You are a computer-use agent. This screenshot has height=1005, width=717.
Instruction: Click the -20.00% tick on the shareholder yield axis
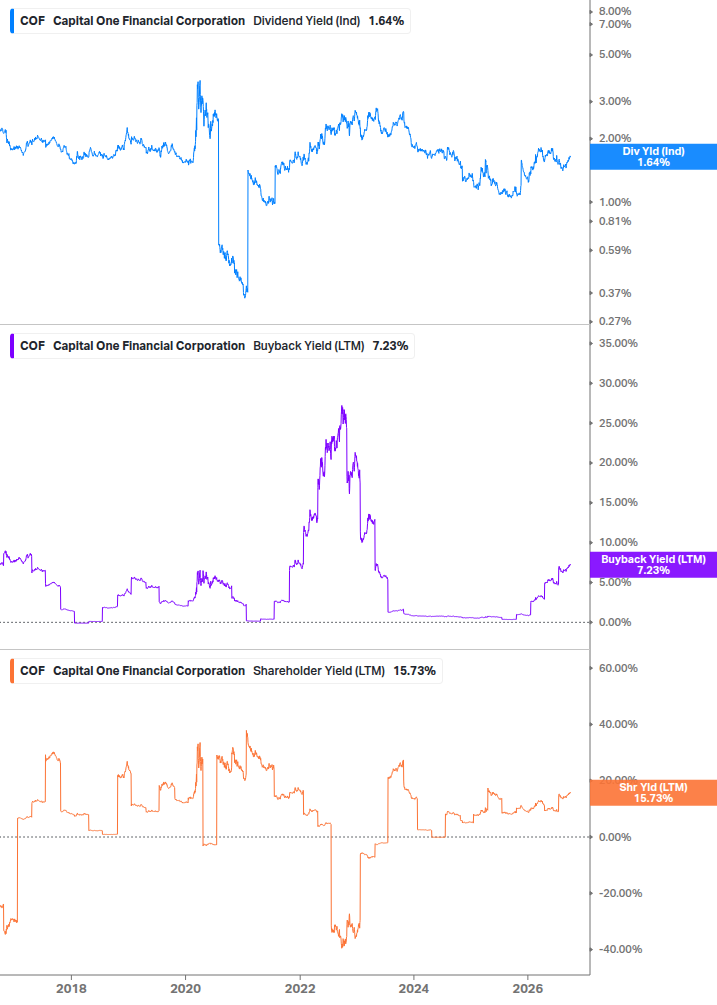[620, 893]
